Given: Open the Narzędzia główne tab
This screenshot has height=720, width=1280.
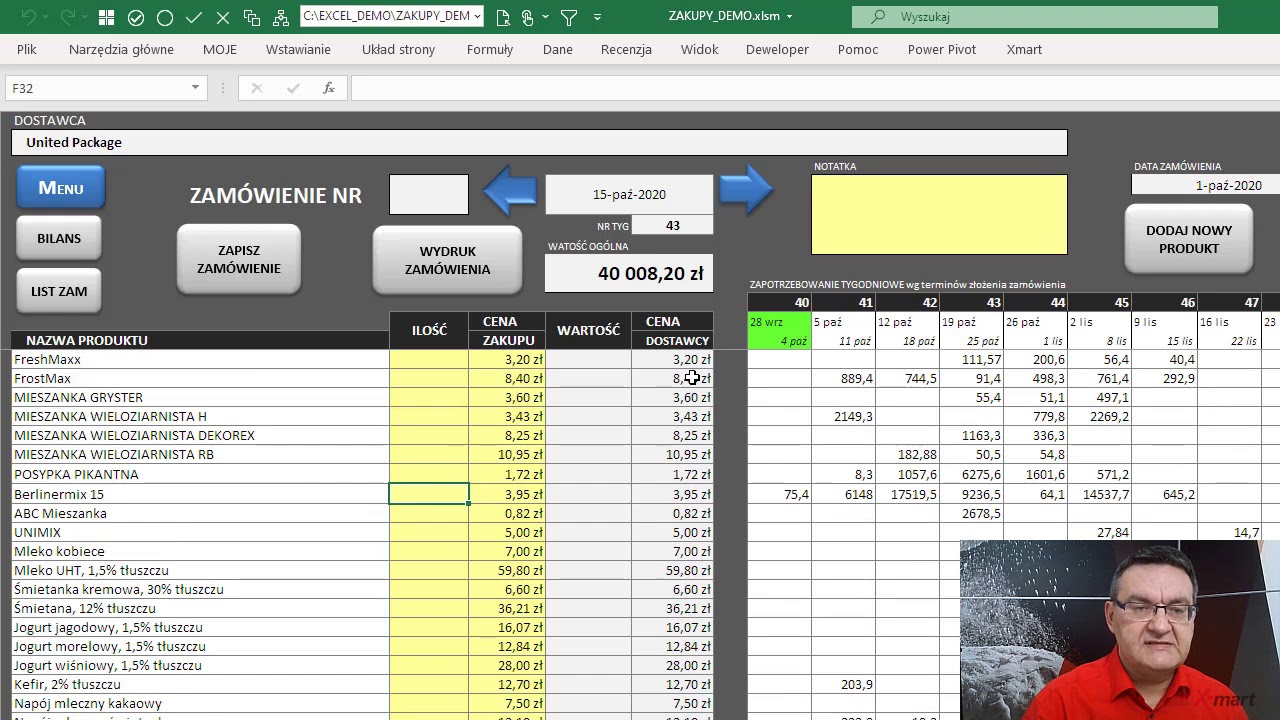Looking at the screenshot, I should (121, 49).
